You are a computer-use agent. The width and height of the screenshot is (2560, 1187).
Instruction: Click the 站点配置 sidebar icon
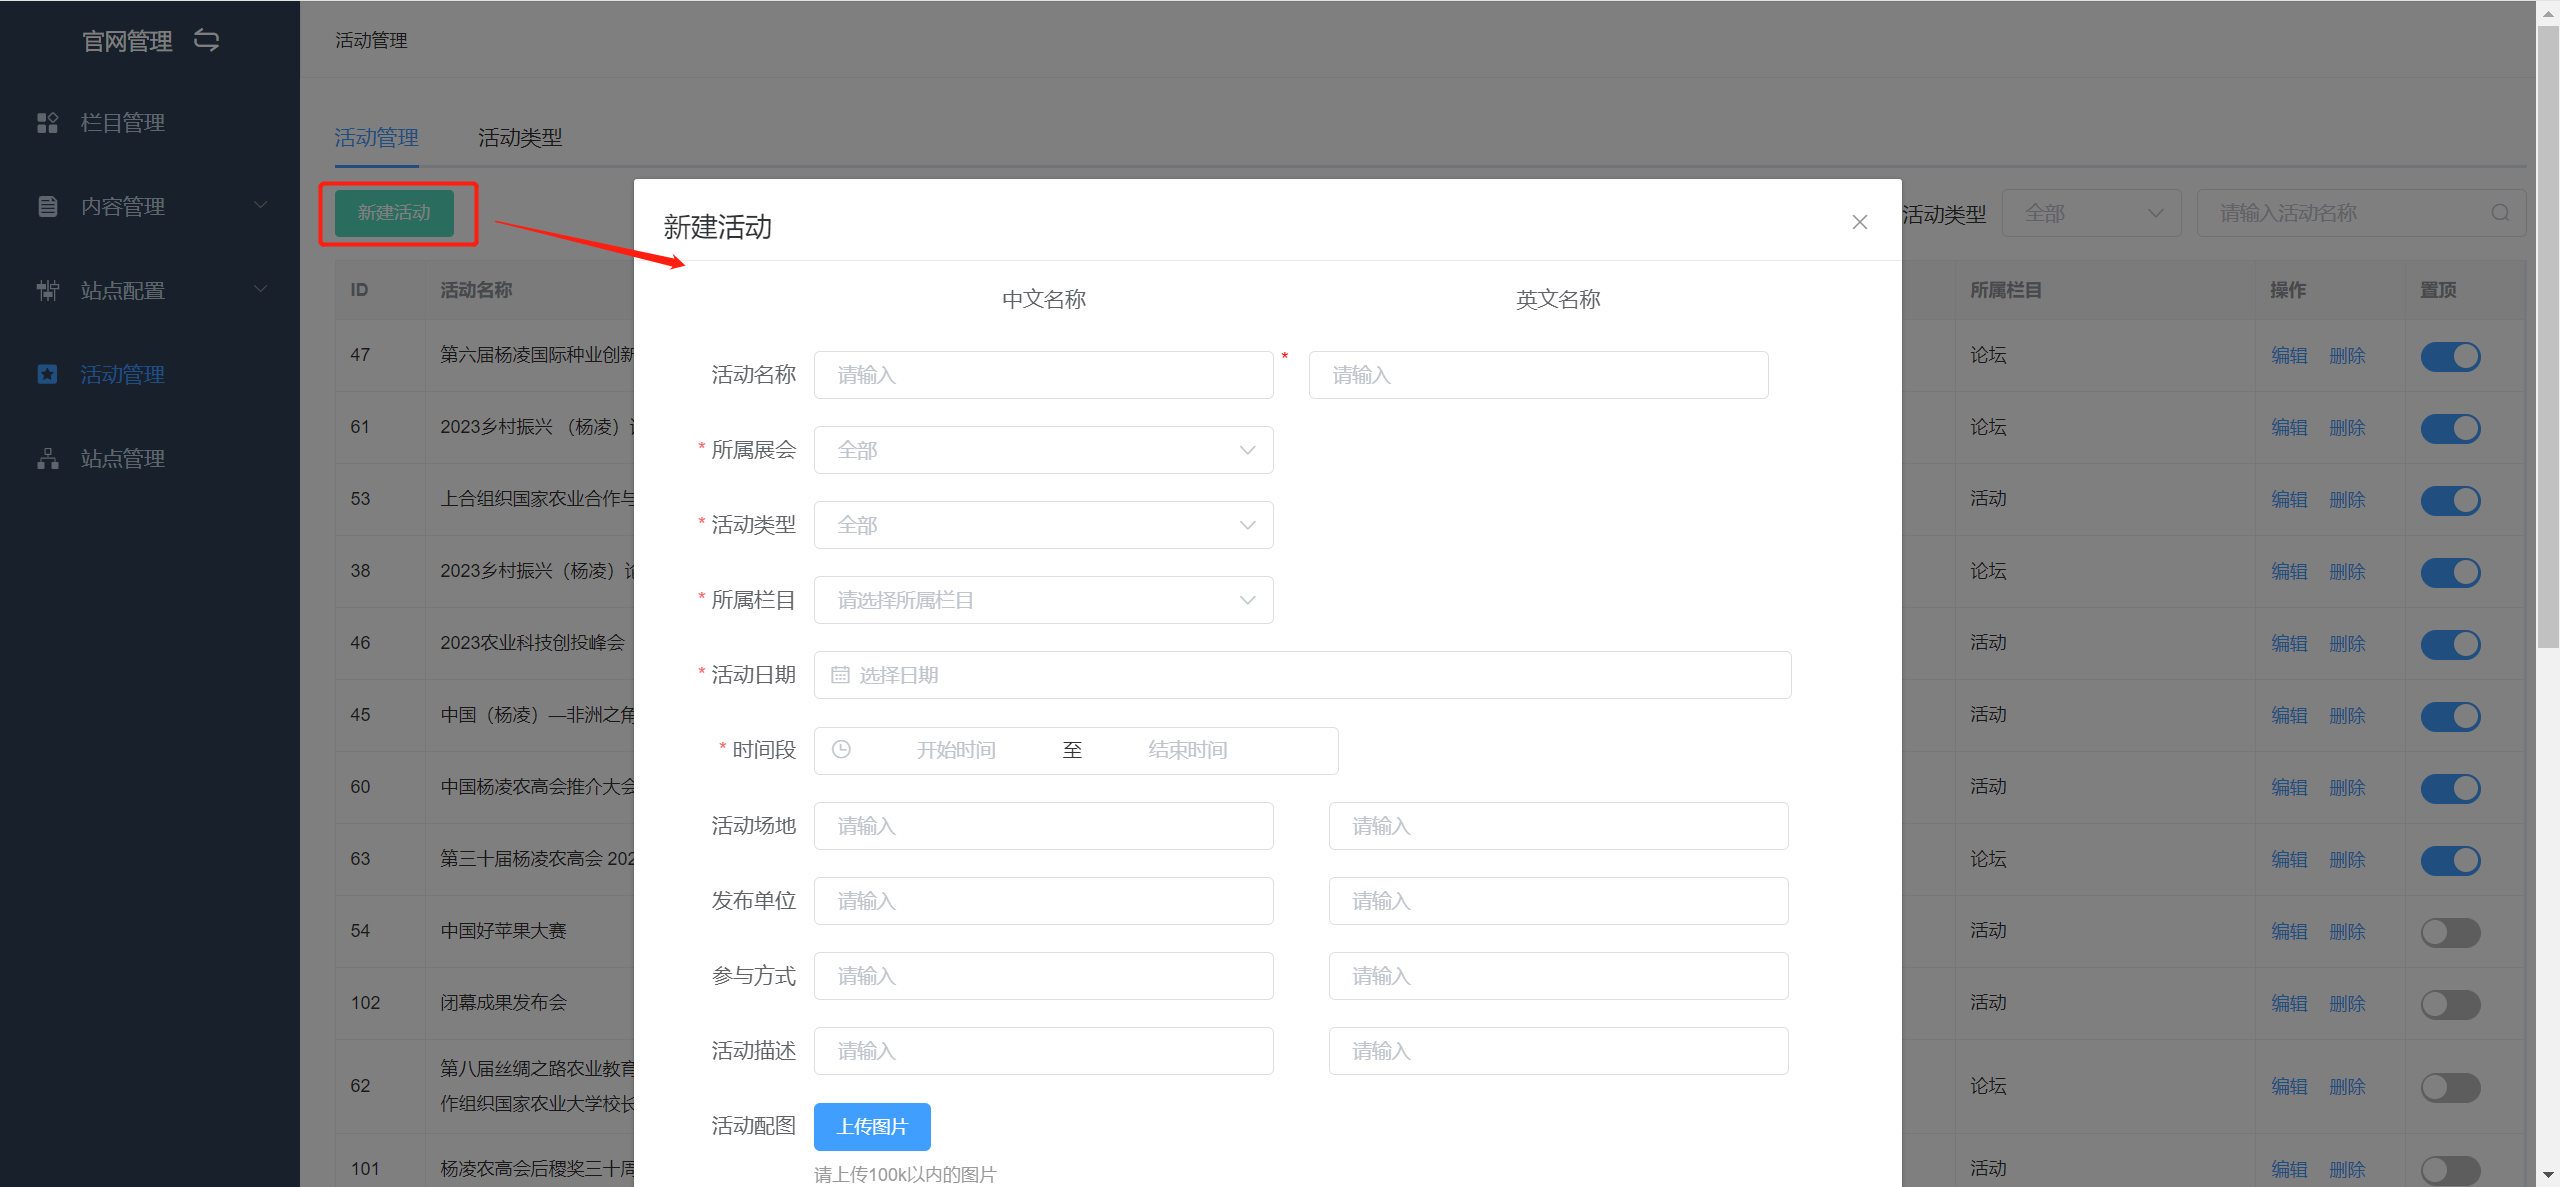click(x=47, y=291)
